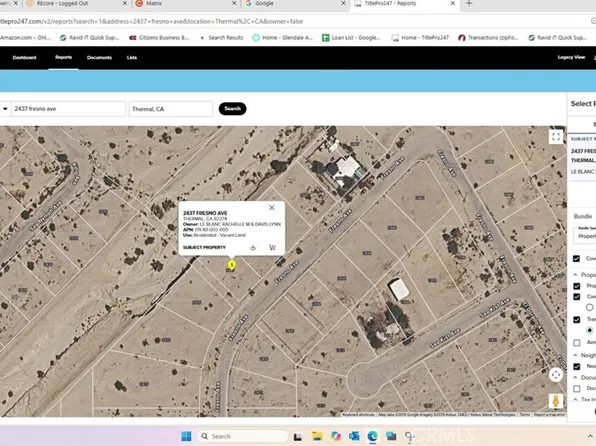
Task: Collapse the Tax Info section
Action: [575, 399]
